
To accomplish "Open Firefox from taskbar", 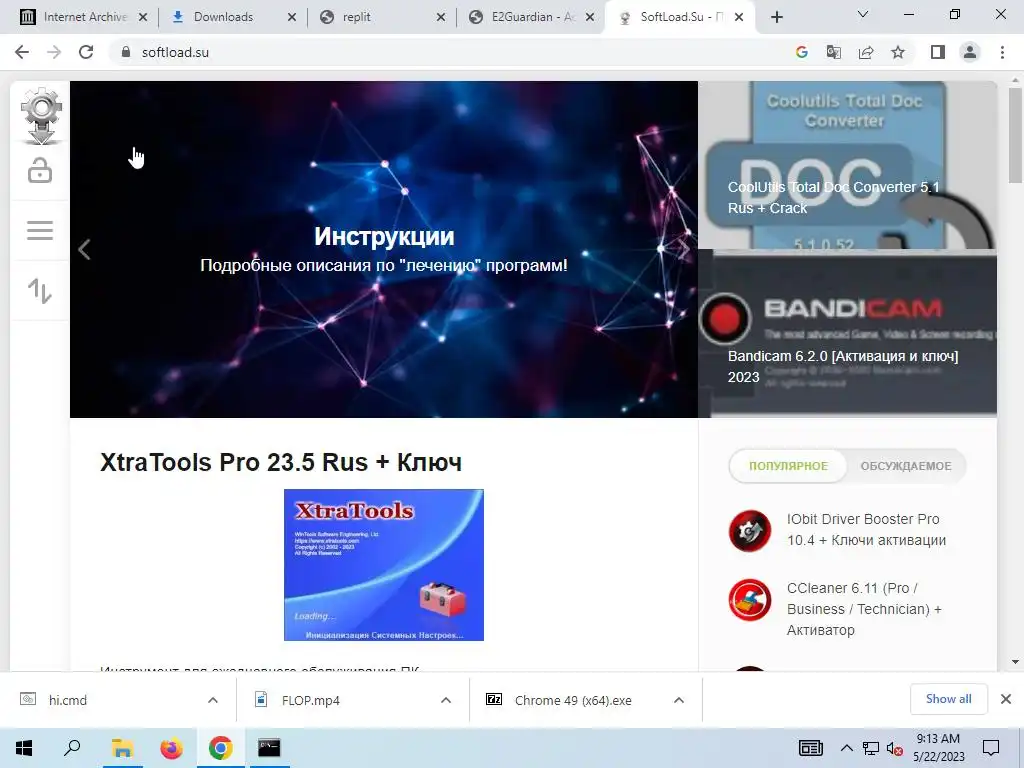I will click(x=171, y=748).
